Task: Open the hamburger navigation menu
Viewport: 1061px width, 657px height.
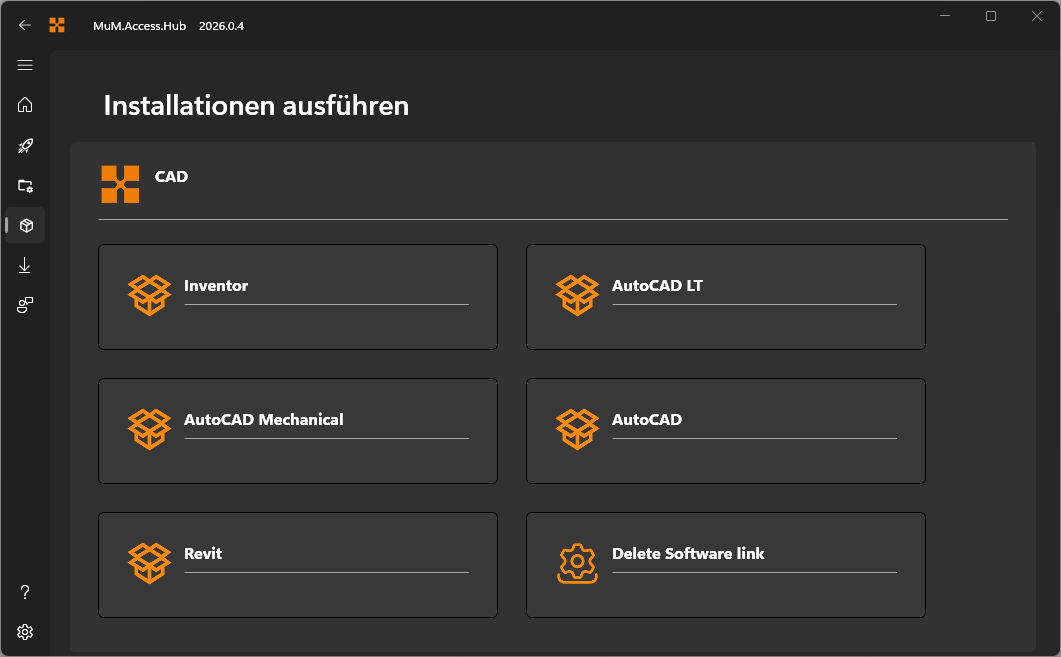Action: (x=25, y=65)
